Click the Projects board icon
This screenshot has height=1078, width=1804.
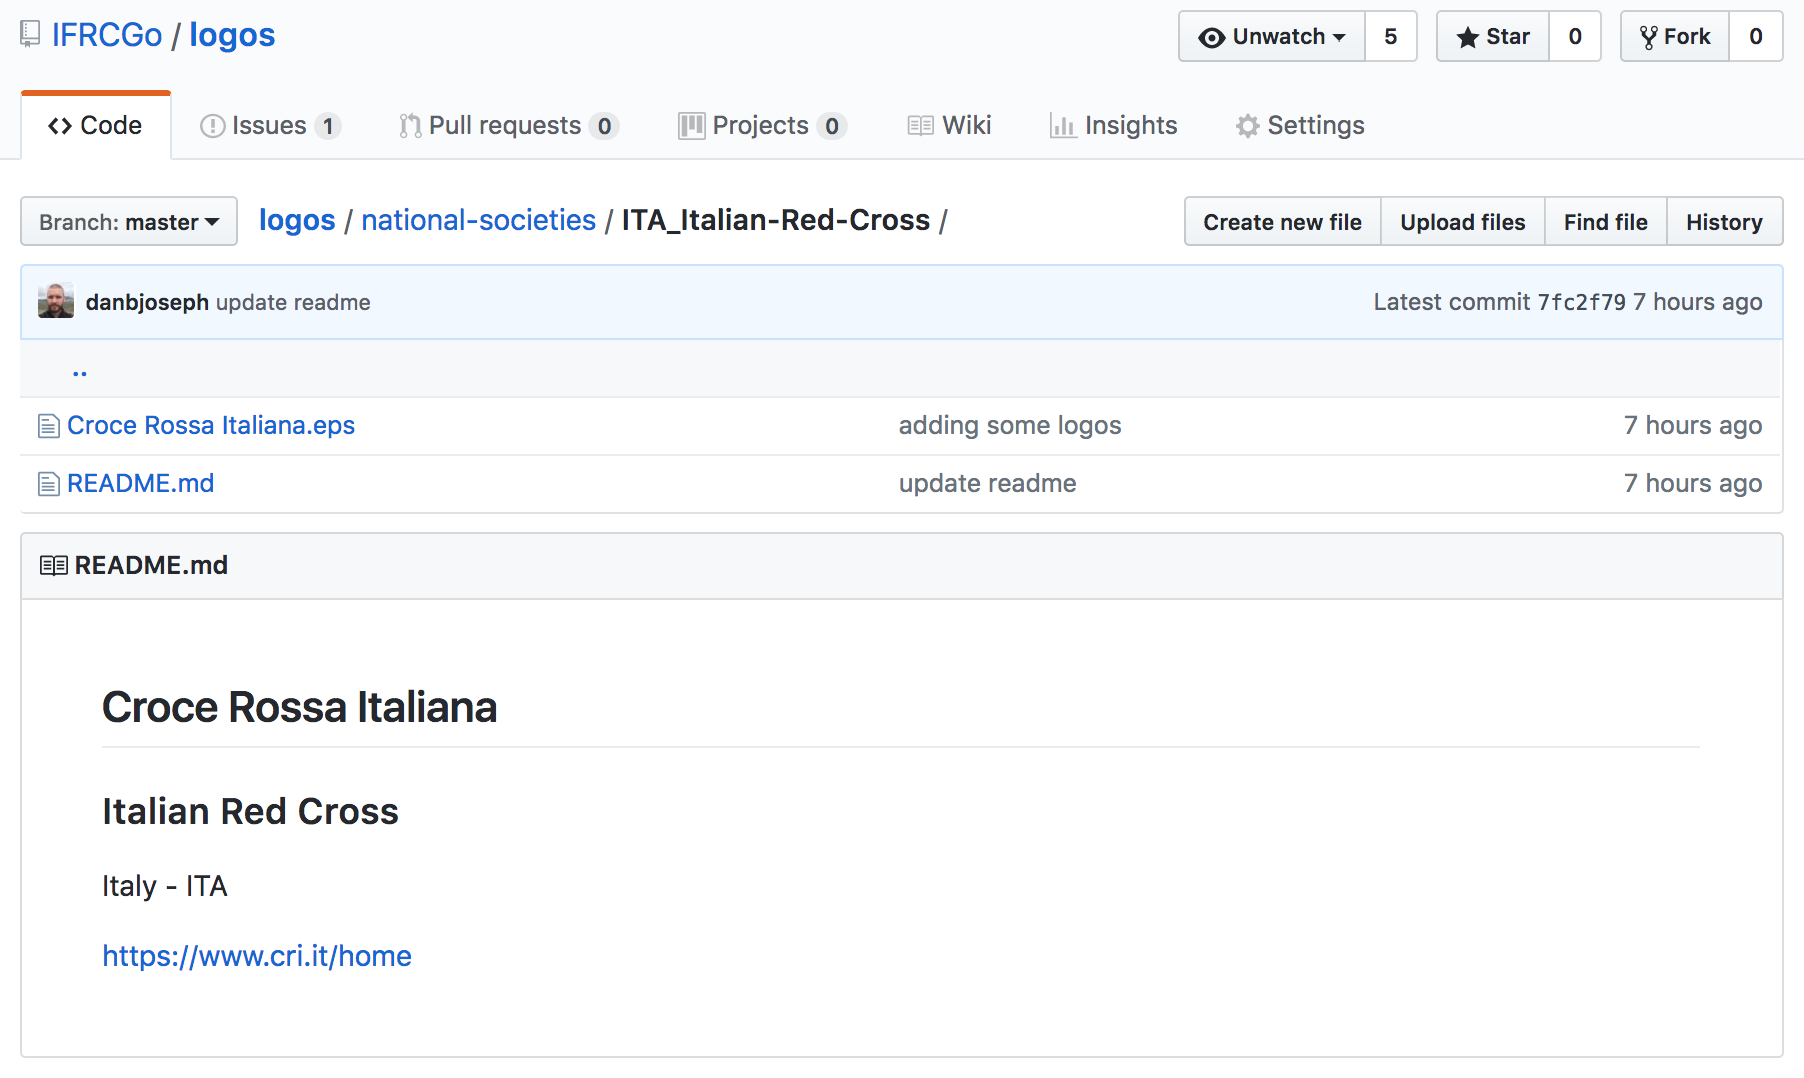tap(691, 126)
